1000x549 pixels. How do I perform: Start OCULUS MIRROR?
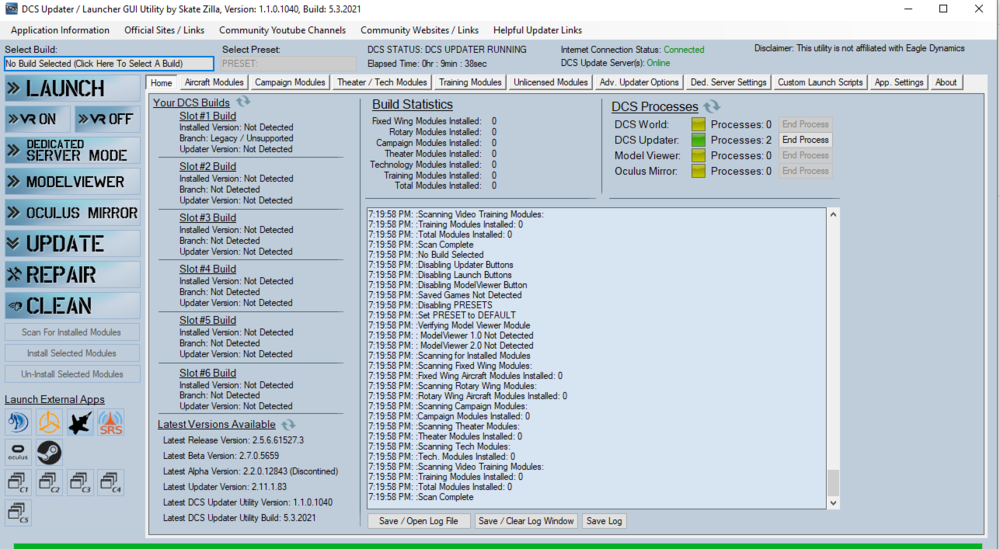pos(73,213)
